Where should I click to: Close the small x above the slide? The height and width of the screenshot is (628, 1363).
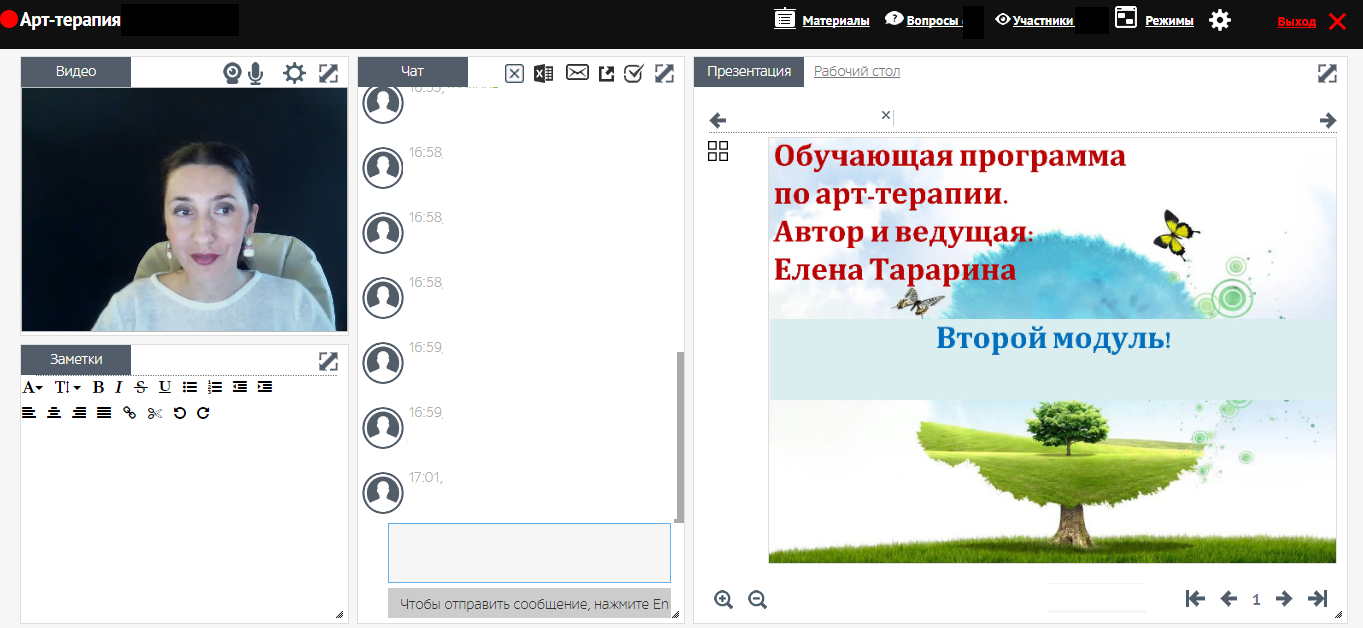pyautogui.click(x=885, y=115)
